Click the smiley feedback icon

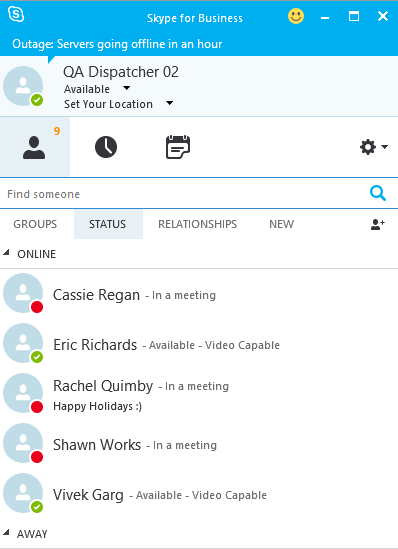pyautogui.click(x=296, y=16)
